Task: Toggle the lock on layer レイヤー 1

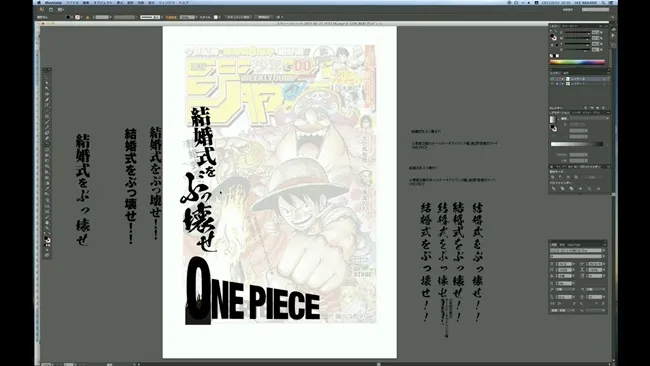Action: 557,84
